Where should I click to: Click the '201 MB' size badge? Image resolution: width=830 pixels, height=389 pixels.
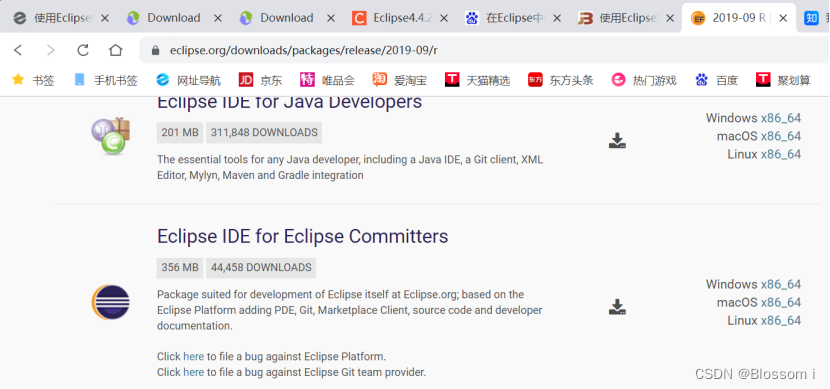tap(180, 132)
